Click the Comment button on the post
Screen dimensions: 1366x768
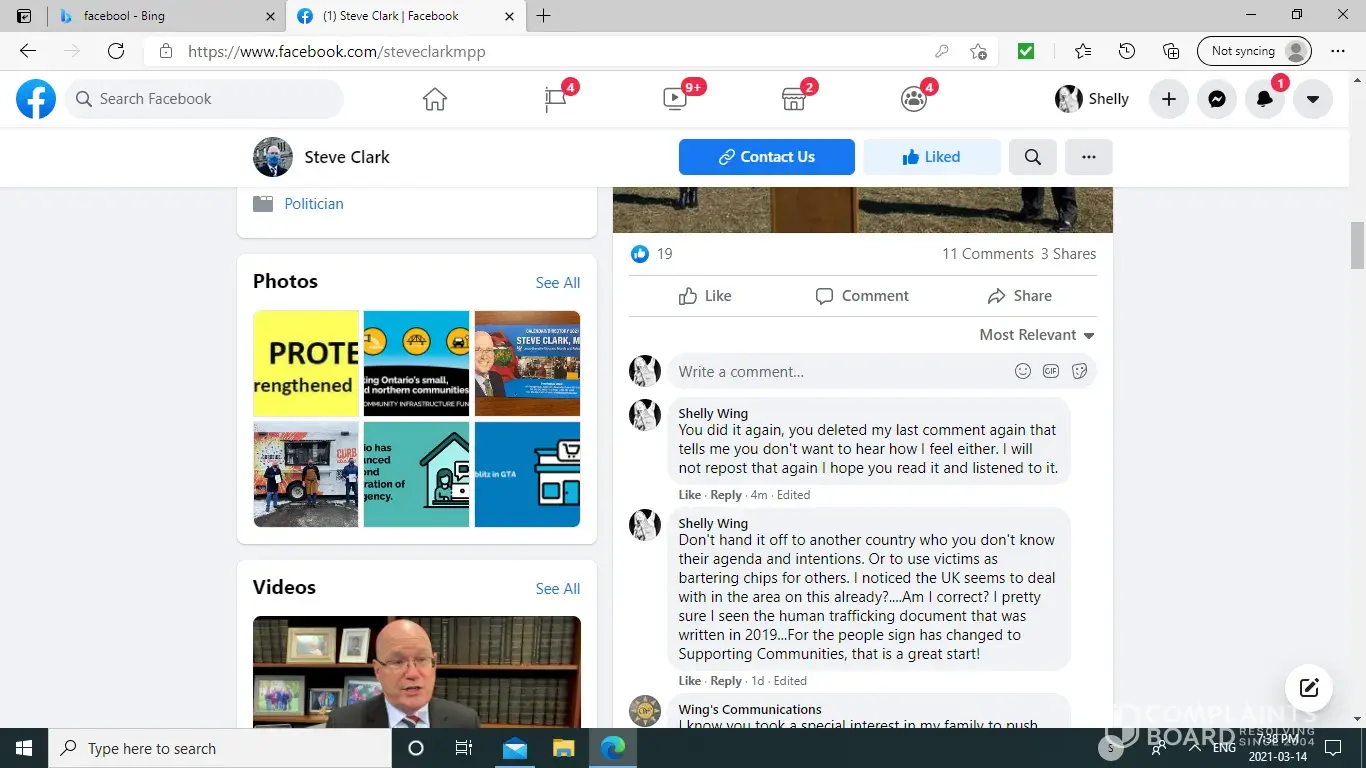[862, 296]
